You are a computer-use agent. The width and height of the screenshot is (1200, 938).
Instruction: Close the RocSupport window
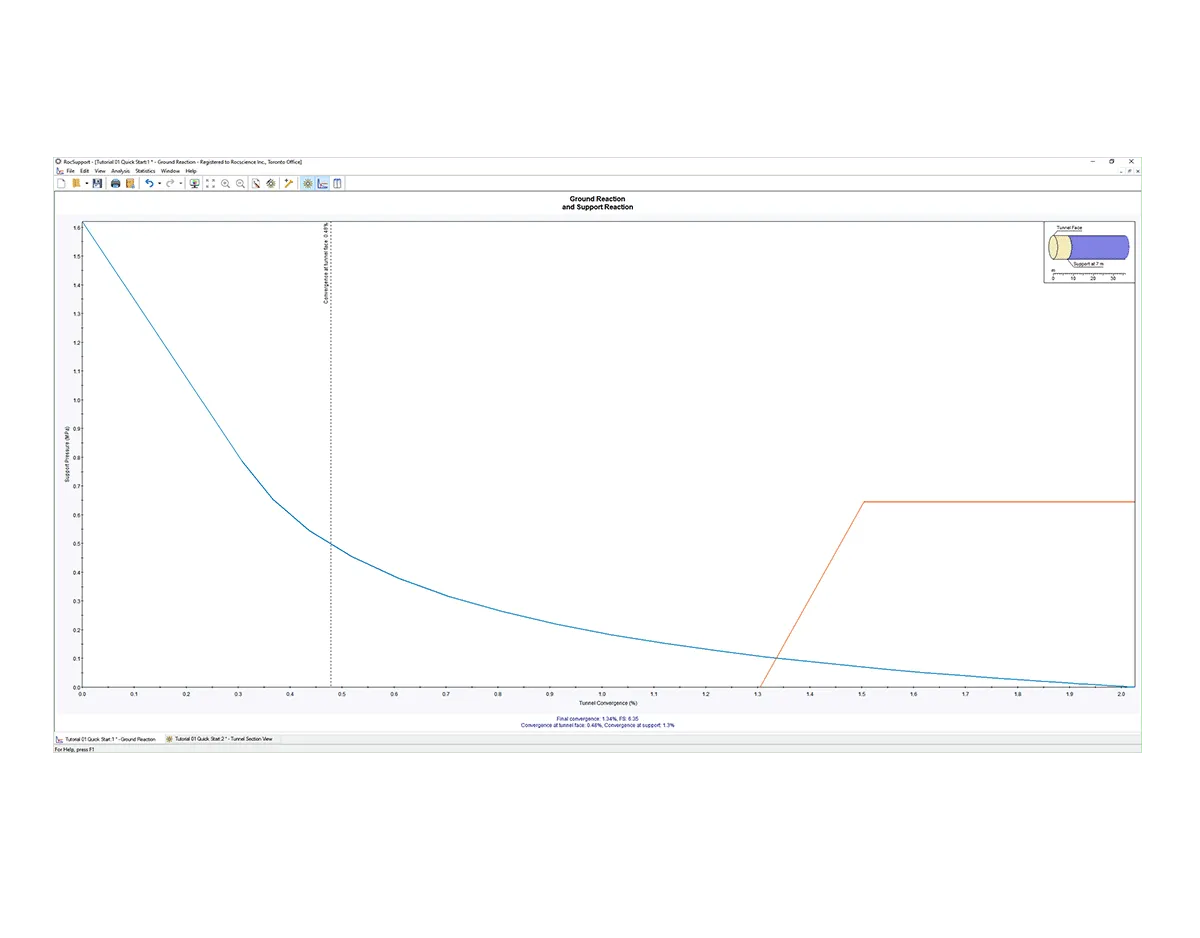(x=1131, y=161)
